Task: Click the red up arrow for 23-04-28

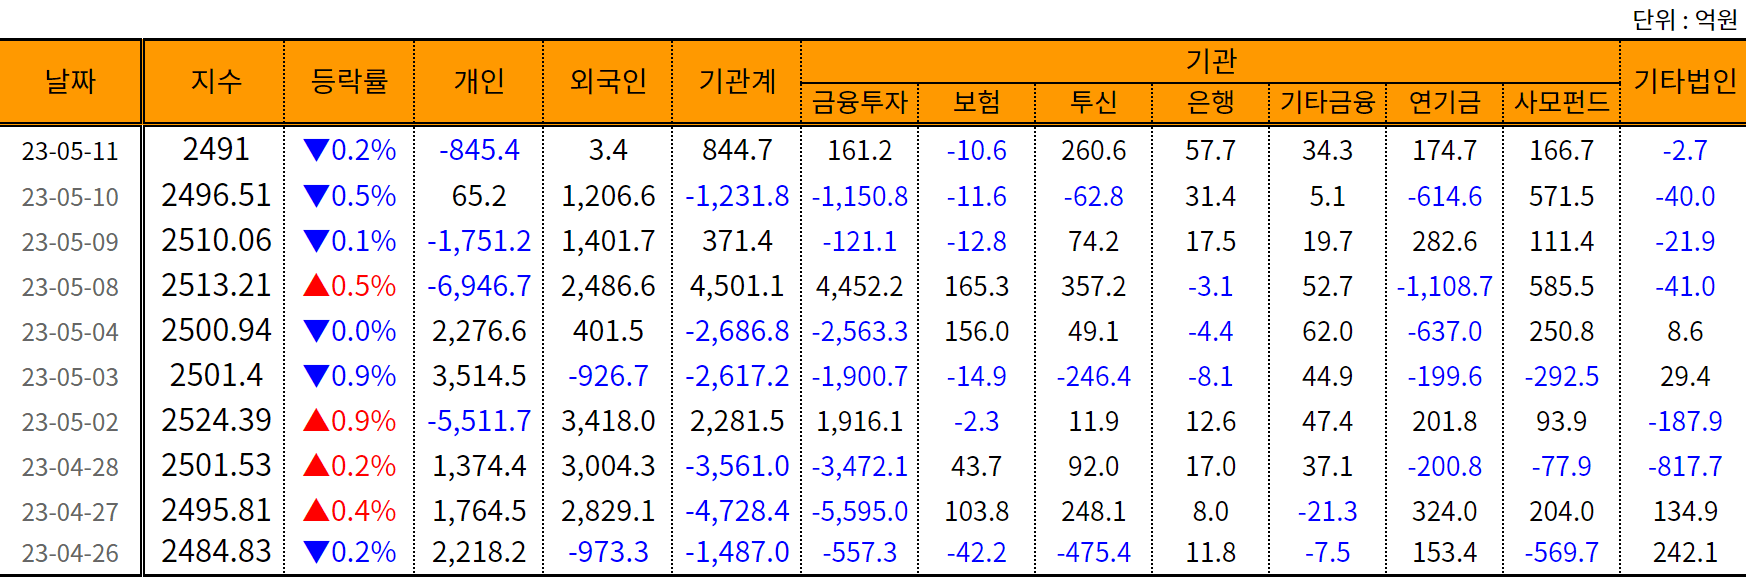Action: point(316,466)
